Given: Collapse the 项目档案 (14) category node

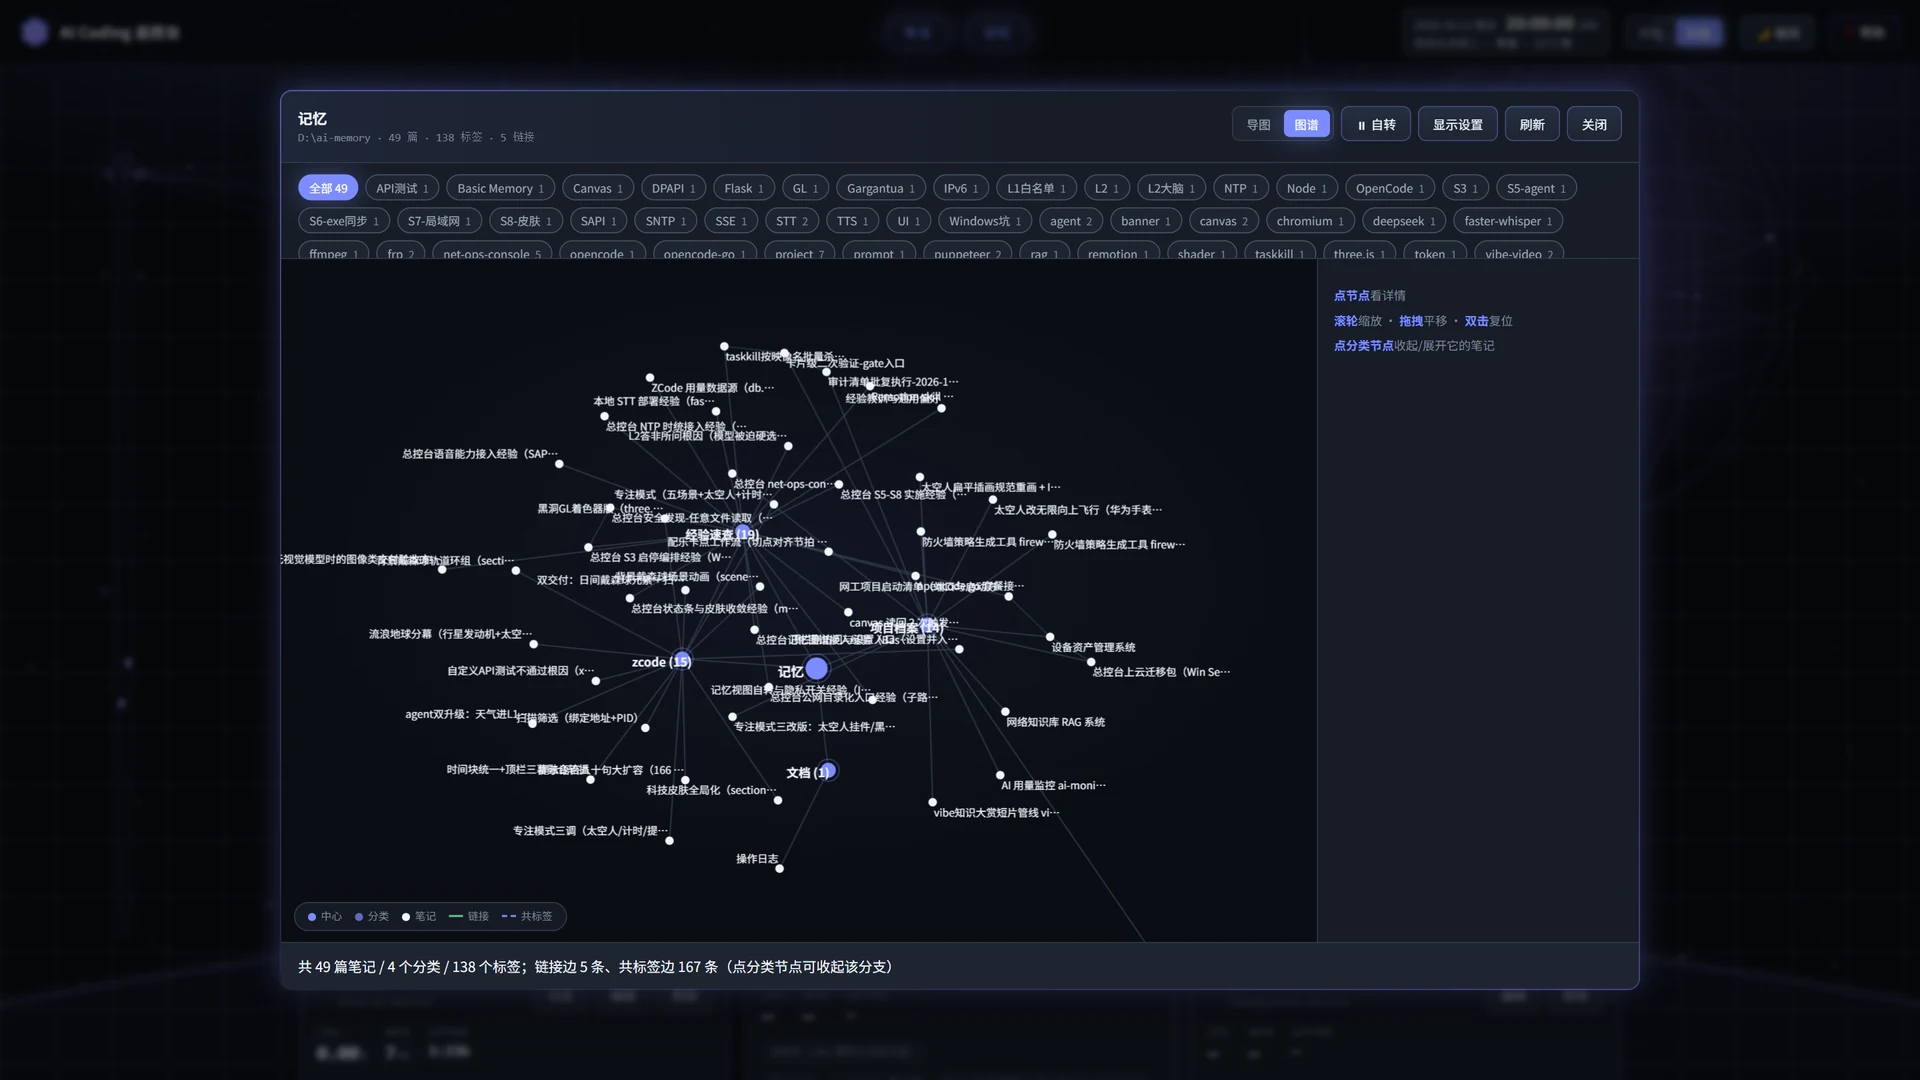Looking at the screenshot, I should (x=929, y=627).
